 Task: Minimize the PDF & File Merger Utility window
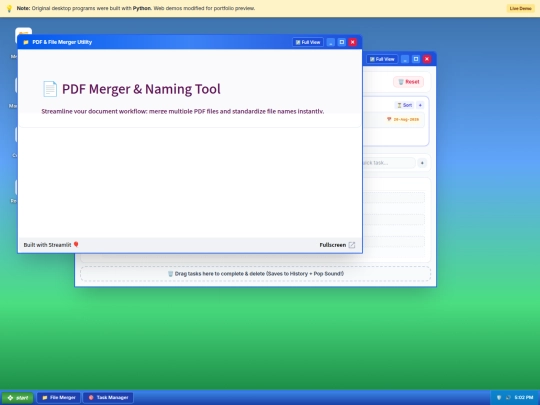tap(331, 42)
